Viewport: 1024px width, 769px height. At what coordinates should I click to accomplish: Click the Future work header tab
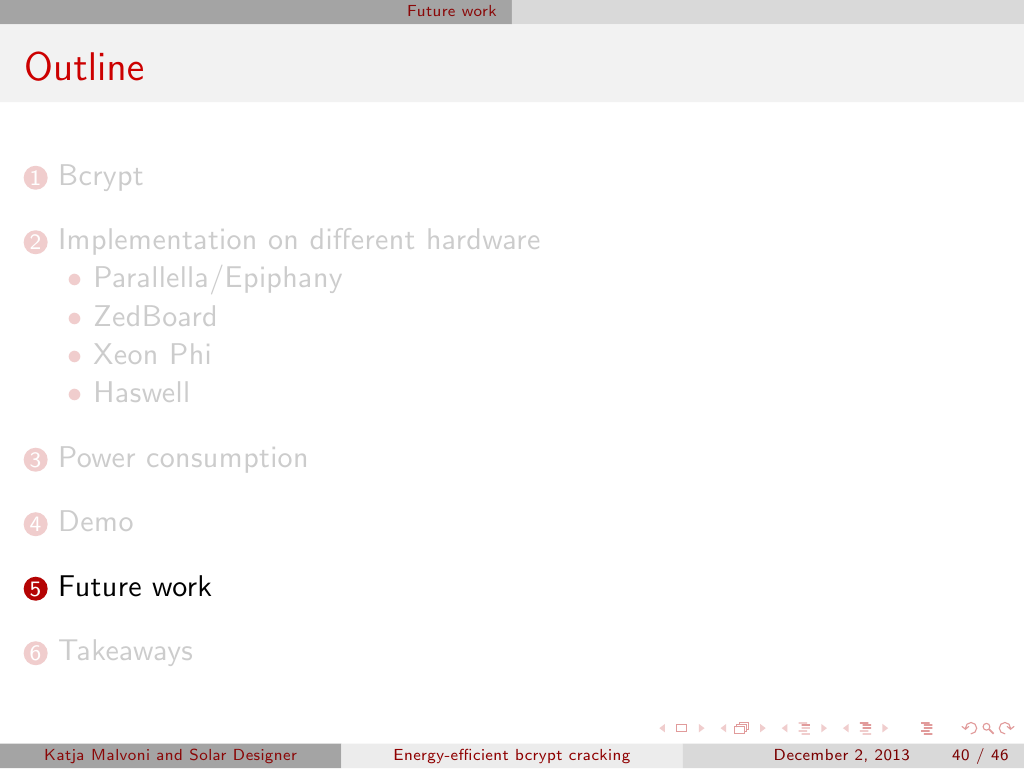(451, 11)
